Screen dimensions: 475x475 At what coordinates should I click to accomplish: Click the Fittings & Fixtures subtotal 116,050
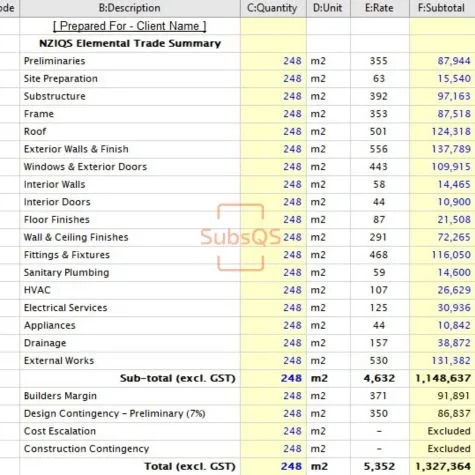(x=451, y=255)
